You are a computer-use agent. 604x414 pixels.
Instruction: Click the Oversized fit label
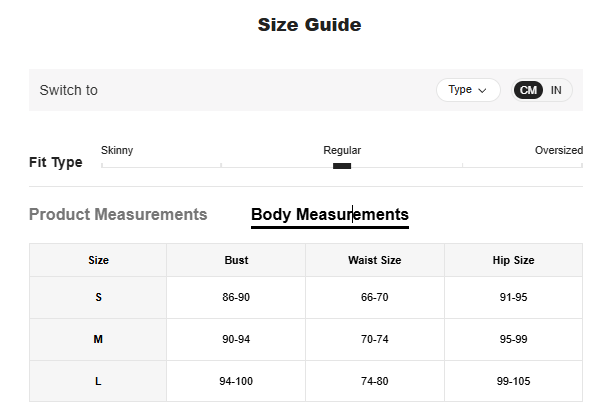pos(558,150)
